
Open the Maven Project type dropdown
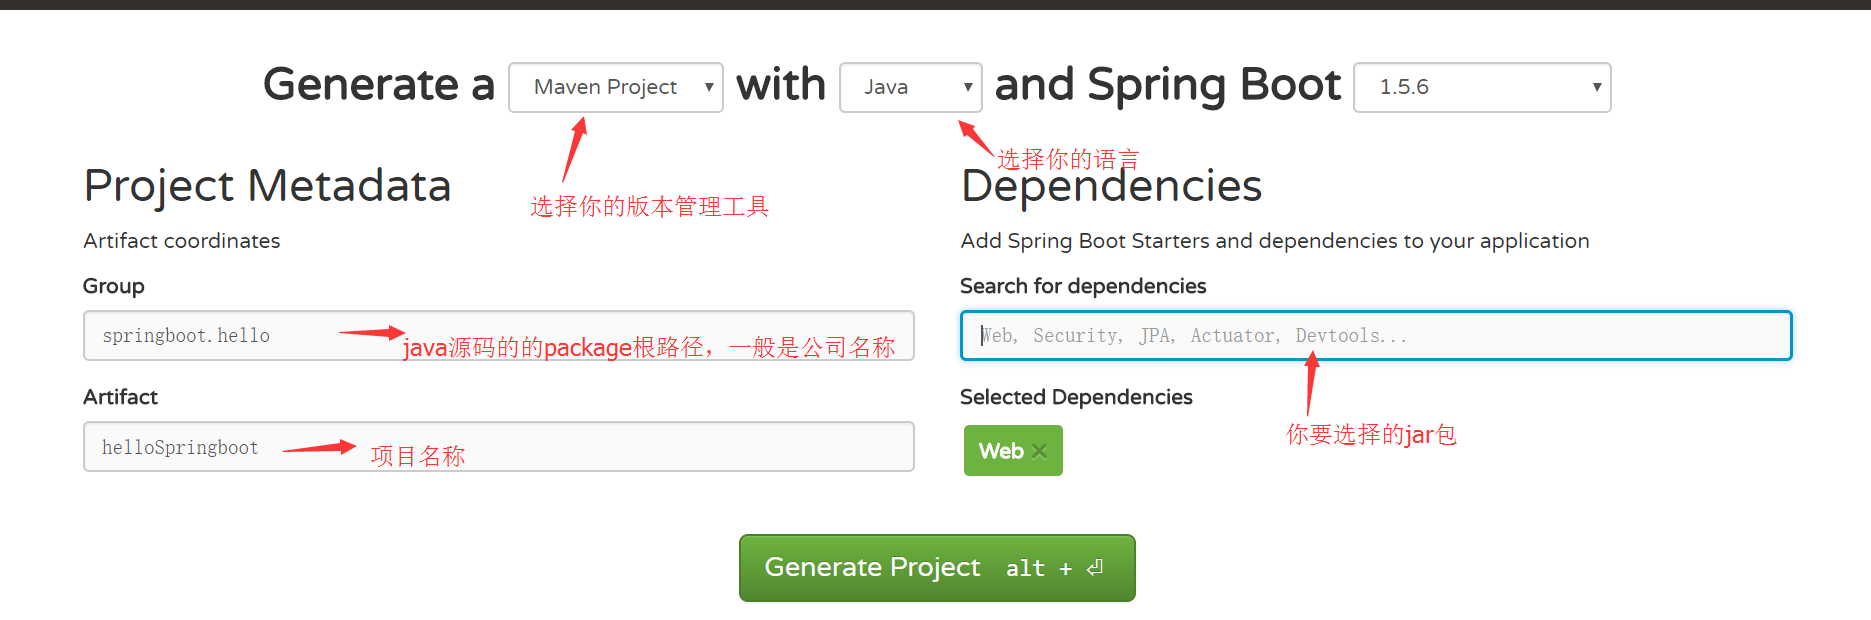(x=615, y=88)
